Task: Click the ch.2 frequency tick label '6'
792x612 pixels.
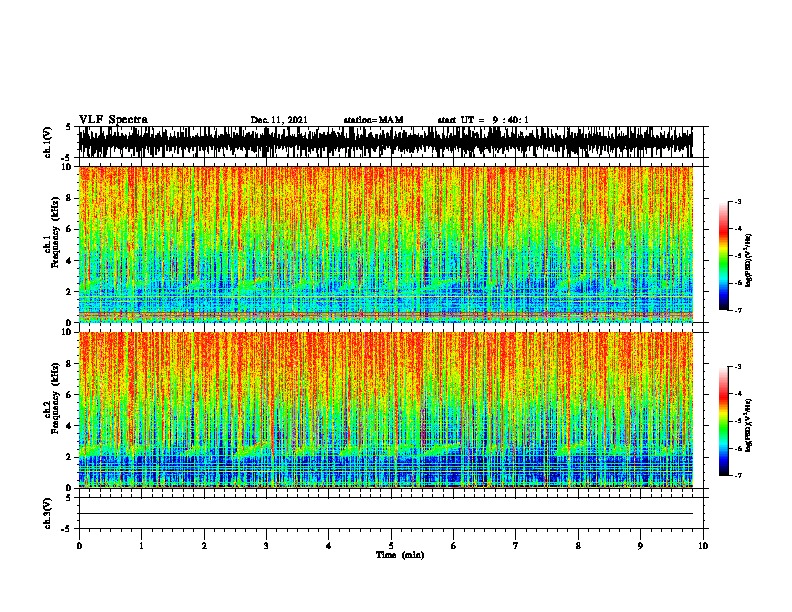Action: click(x=70, y=394)
